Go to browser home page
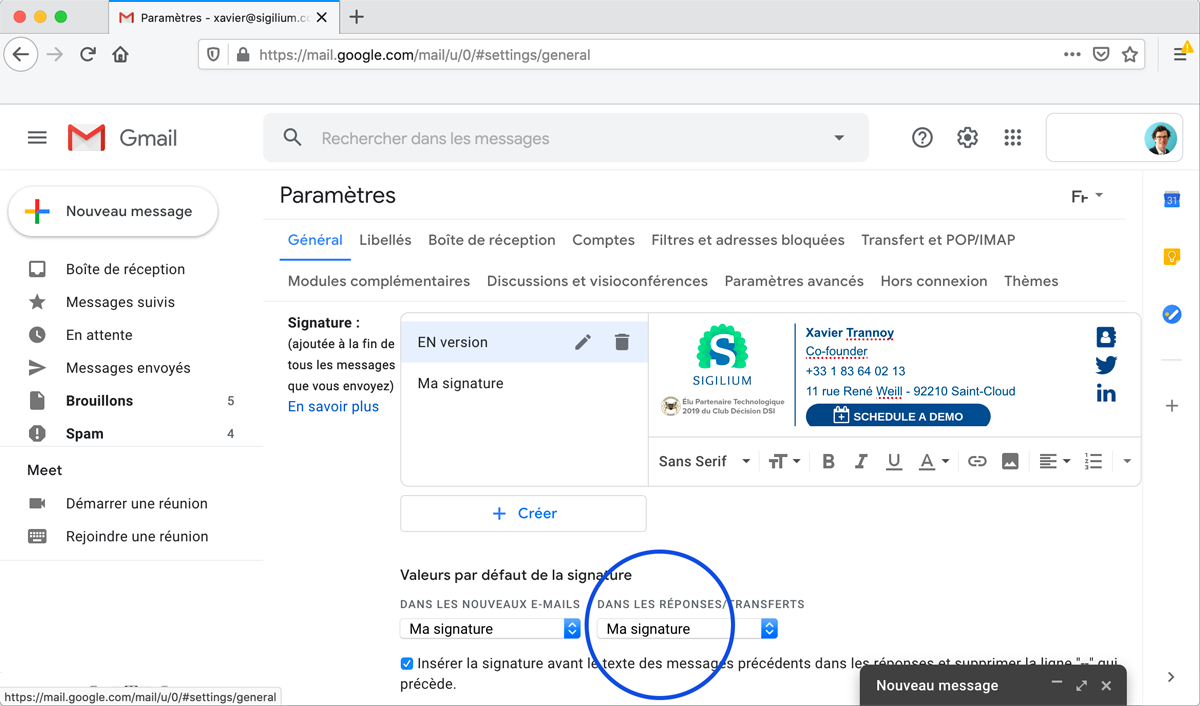This screenshot has width=1200, height=706. tap(121, 54)
